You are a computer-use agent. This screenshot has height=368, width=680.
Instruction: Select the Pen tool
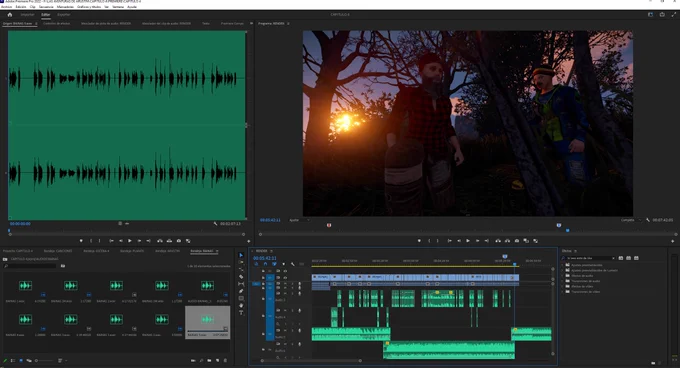(241, 291)
